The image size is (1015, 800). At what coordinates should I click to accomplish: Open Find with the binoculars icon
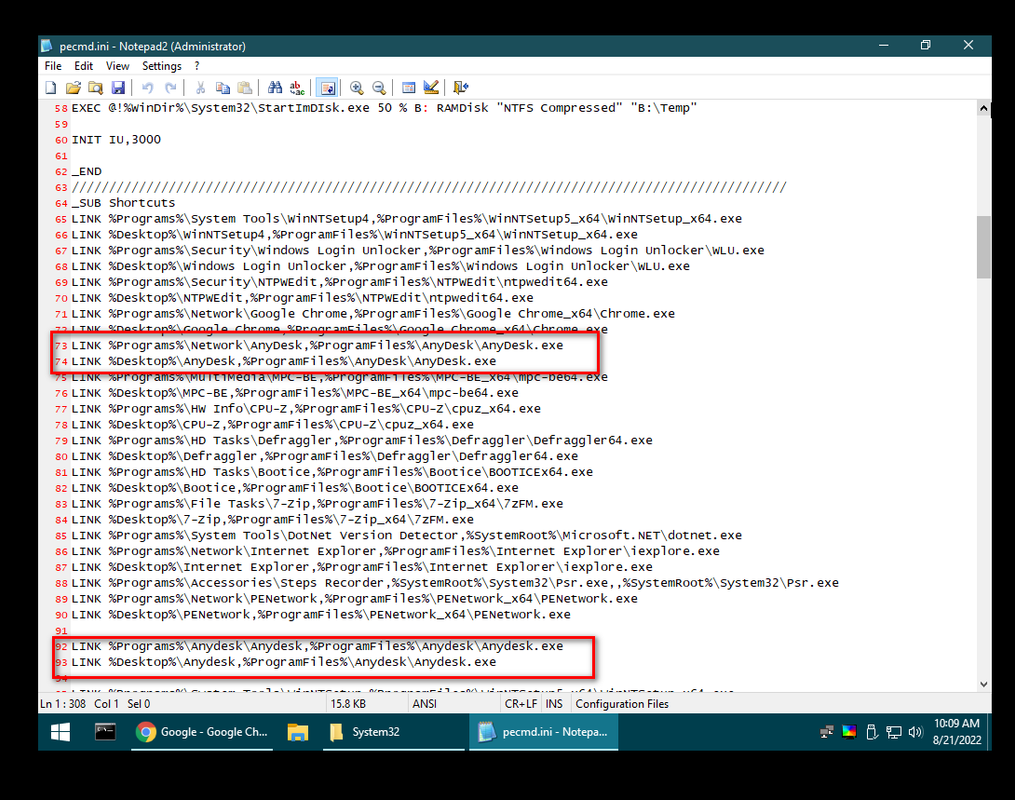[274, 87]
